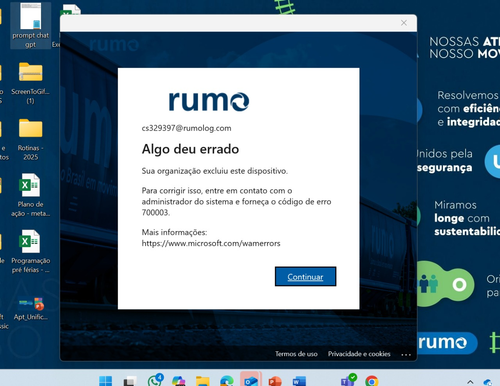This screenshot has height=386, width=500.
Task: Click the error code 700003 text
Action: (x=156, y=212)
